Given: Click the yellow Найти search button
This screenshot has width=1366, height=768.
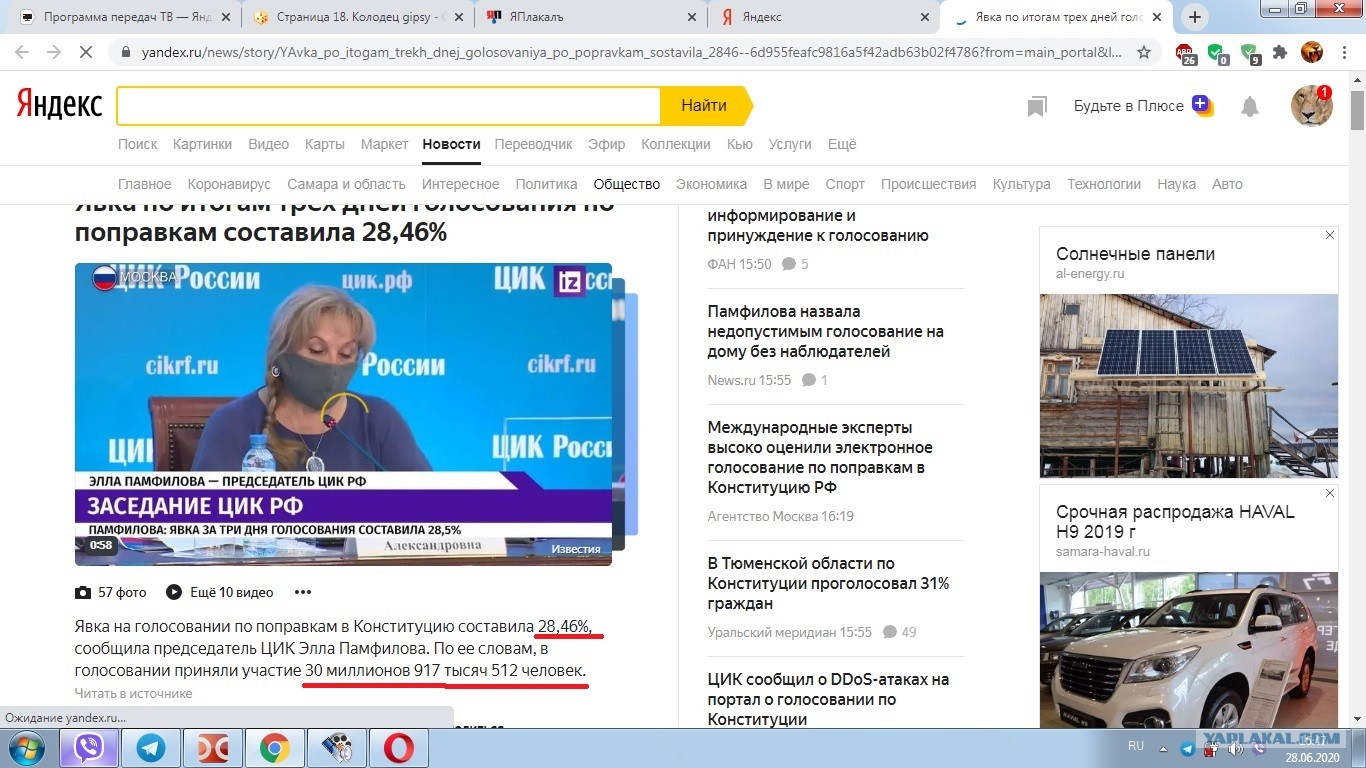Looking at the screenshot, I should (705, 105).
